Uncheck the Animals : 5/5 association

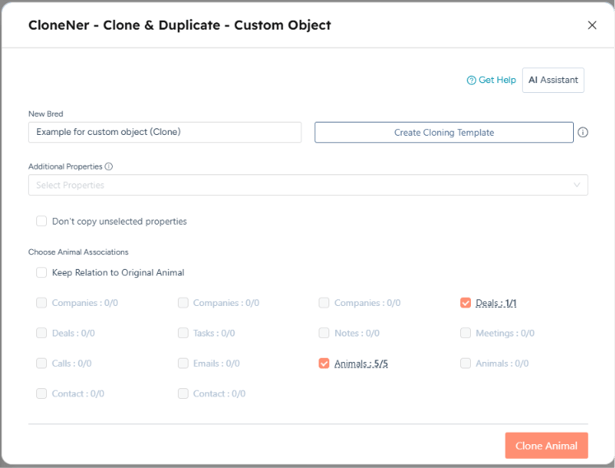pos(324,363)
